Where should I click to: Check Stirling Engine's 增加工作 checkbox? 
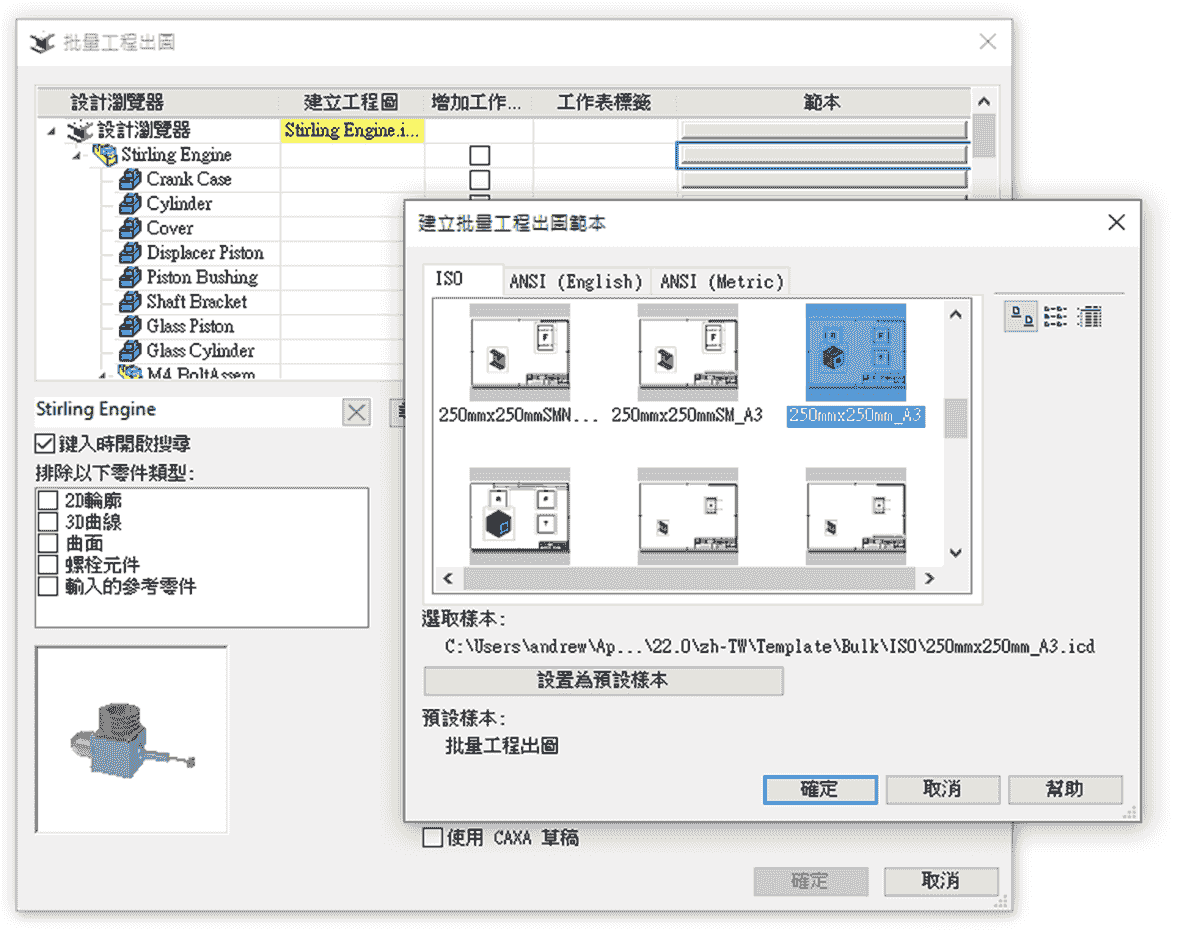(479, 155)
